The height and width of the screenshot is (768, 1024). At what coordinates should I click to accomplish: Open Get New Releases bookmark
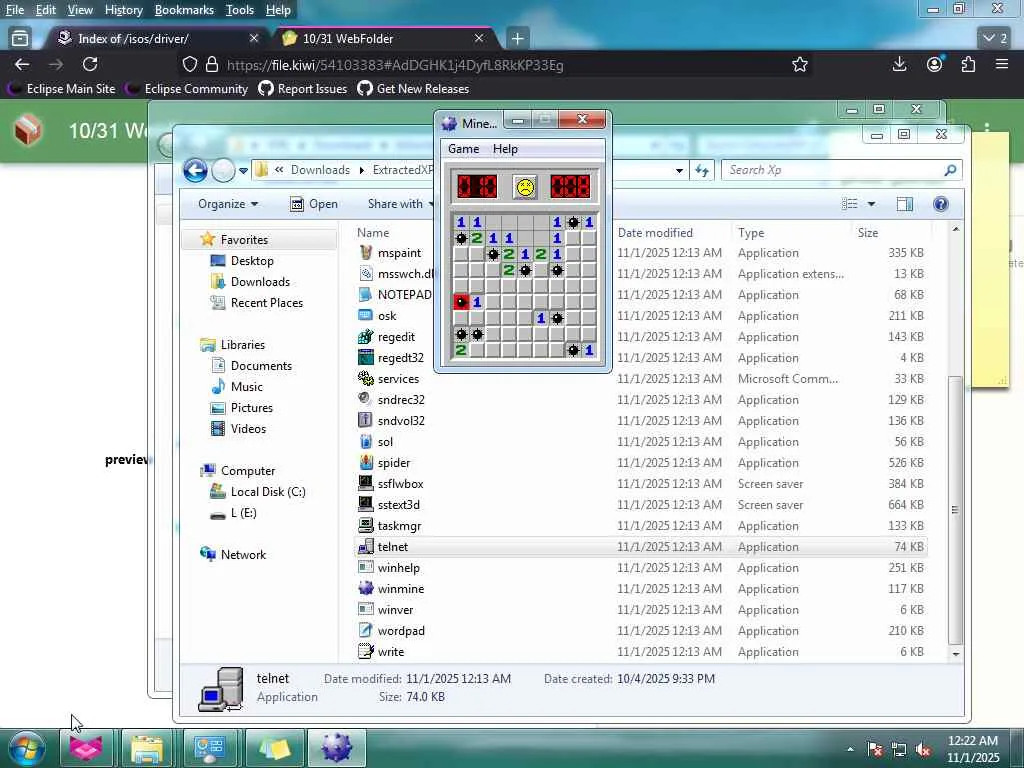(413, 89)
